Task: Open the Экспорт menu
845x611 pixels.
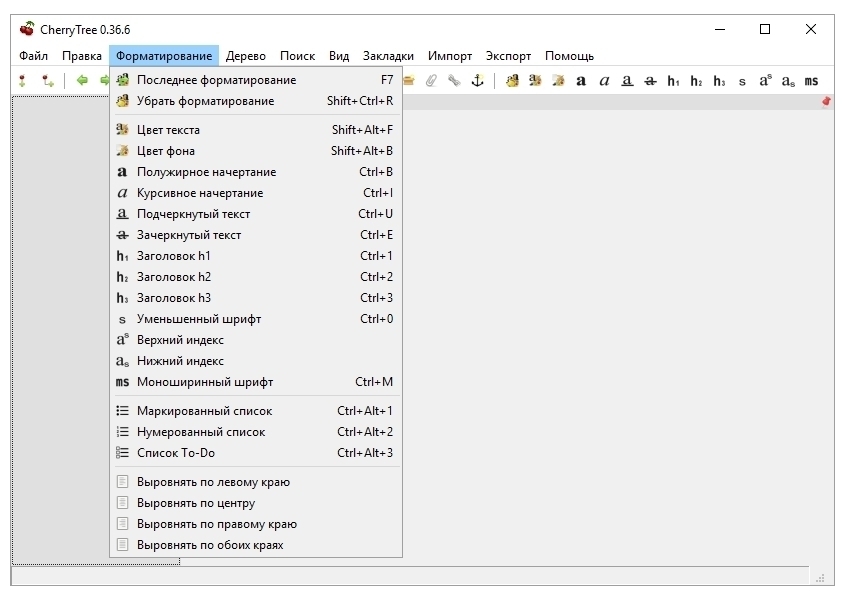Action: 508,56
